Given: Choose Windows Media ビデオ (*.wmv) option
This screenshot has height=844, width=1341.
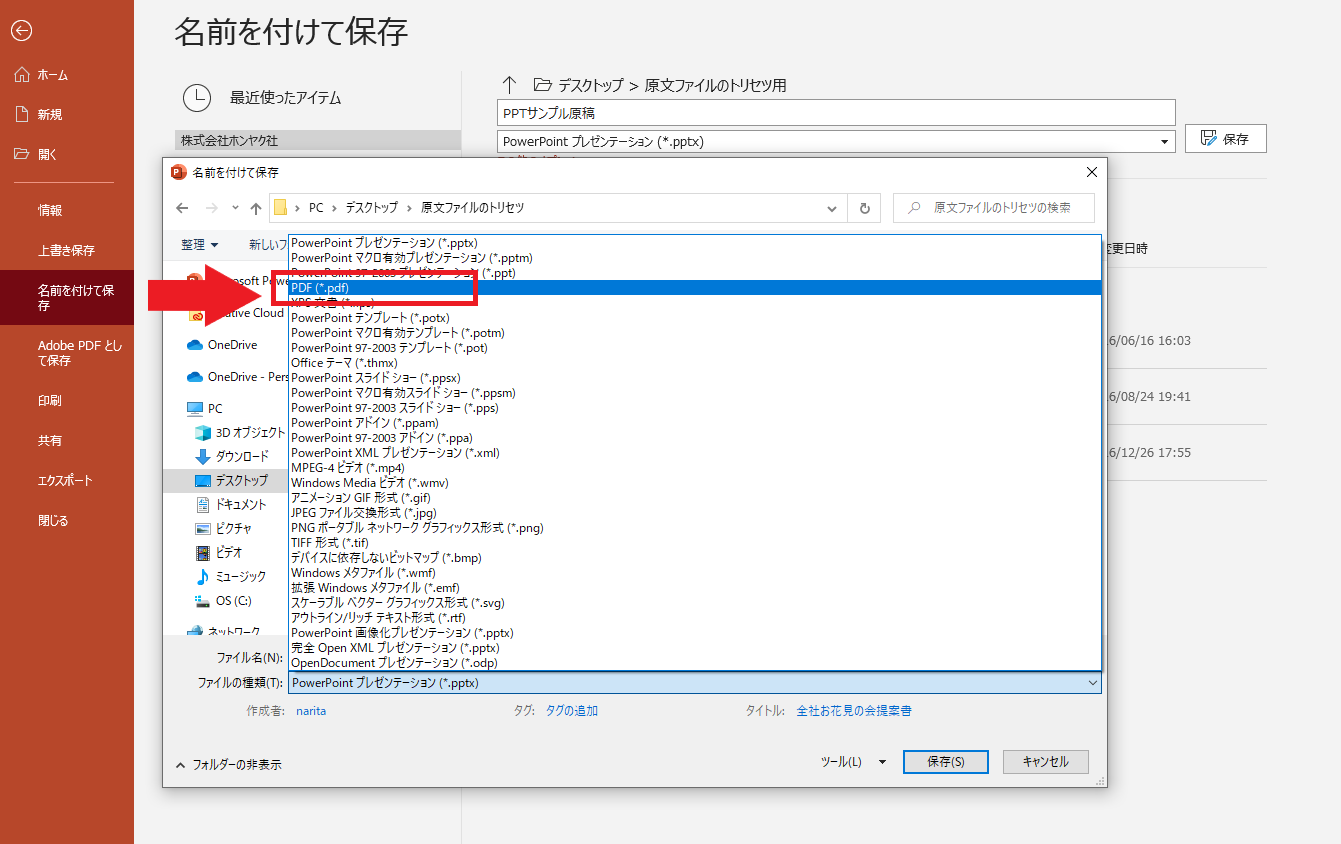Looking at the screenshot, I should tap(695, 483).
